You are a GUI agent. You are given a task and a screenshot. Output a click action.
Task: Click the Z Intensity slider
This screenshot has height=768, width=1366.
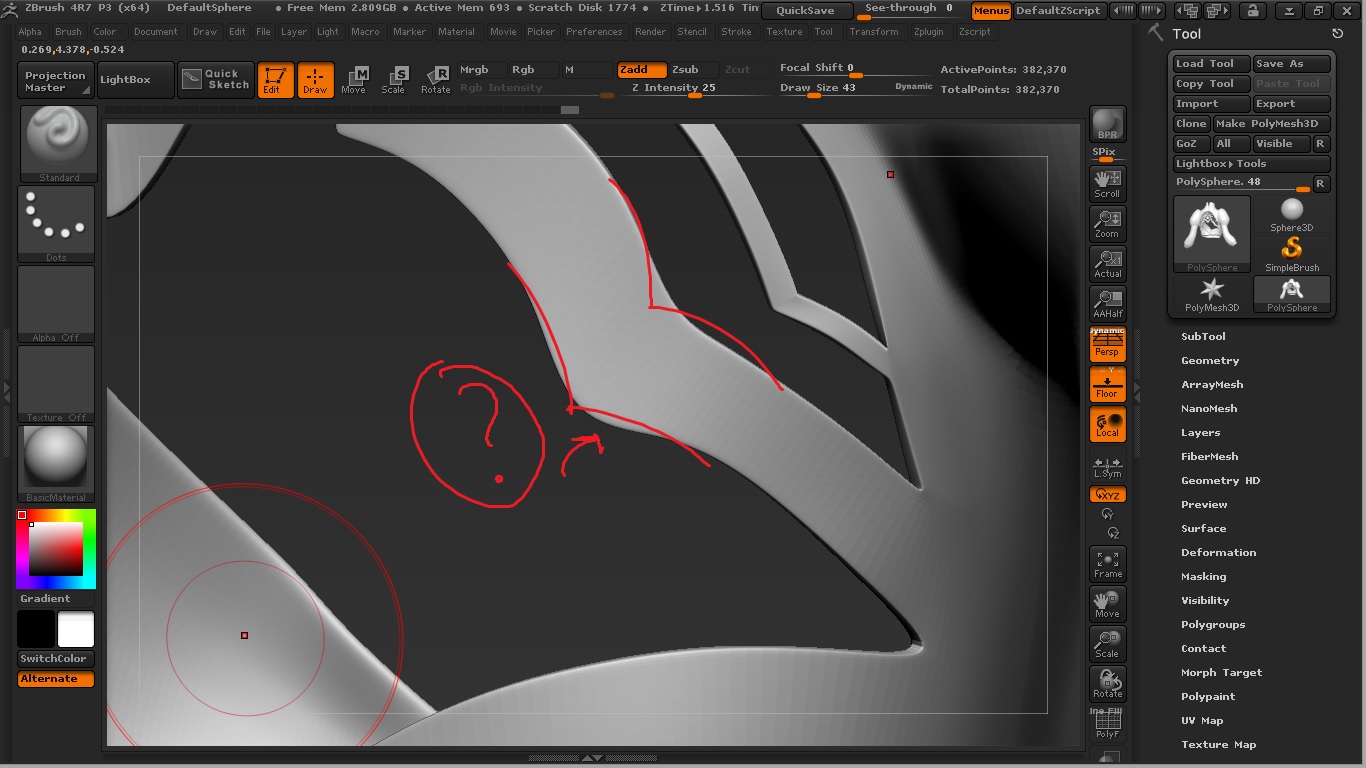pyautogui.click(x=673, y=88)
